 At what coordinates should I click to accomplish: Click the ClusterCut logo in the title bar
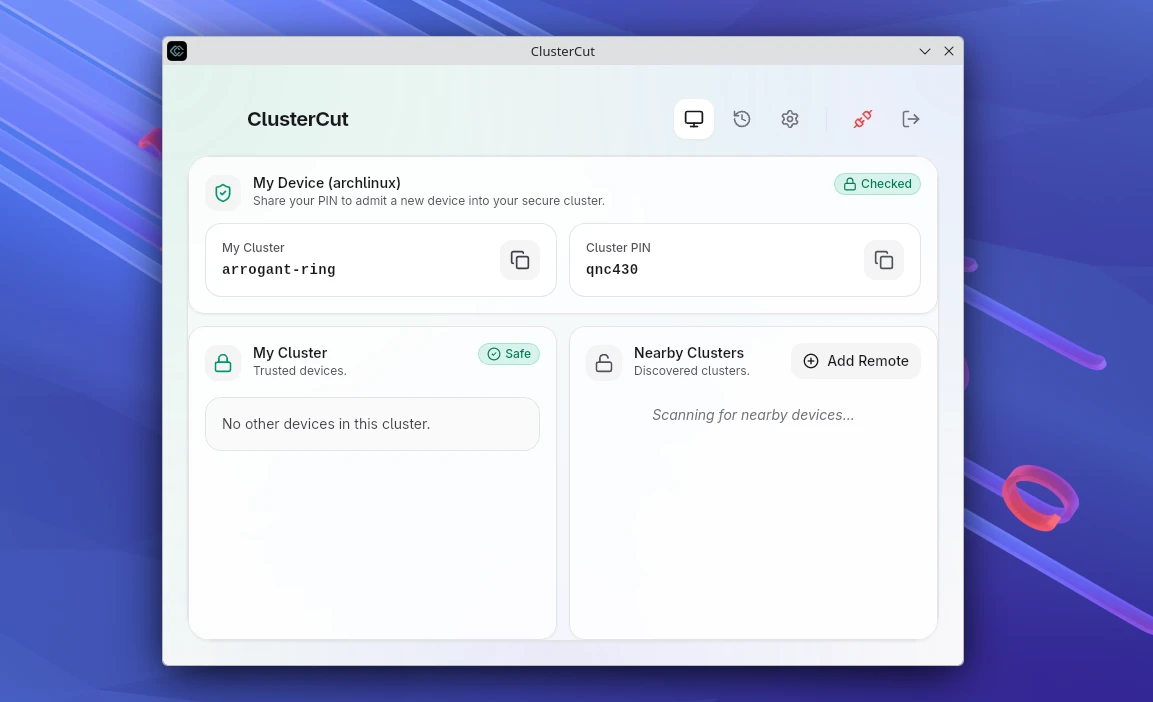click(177, 51)
